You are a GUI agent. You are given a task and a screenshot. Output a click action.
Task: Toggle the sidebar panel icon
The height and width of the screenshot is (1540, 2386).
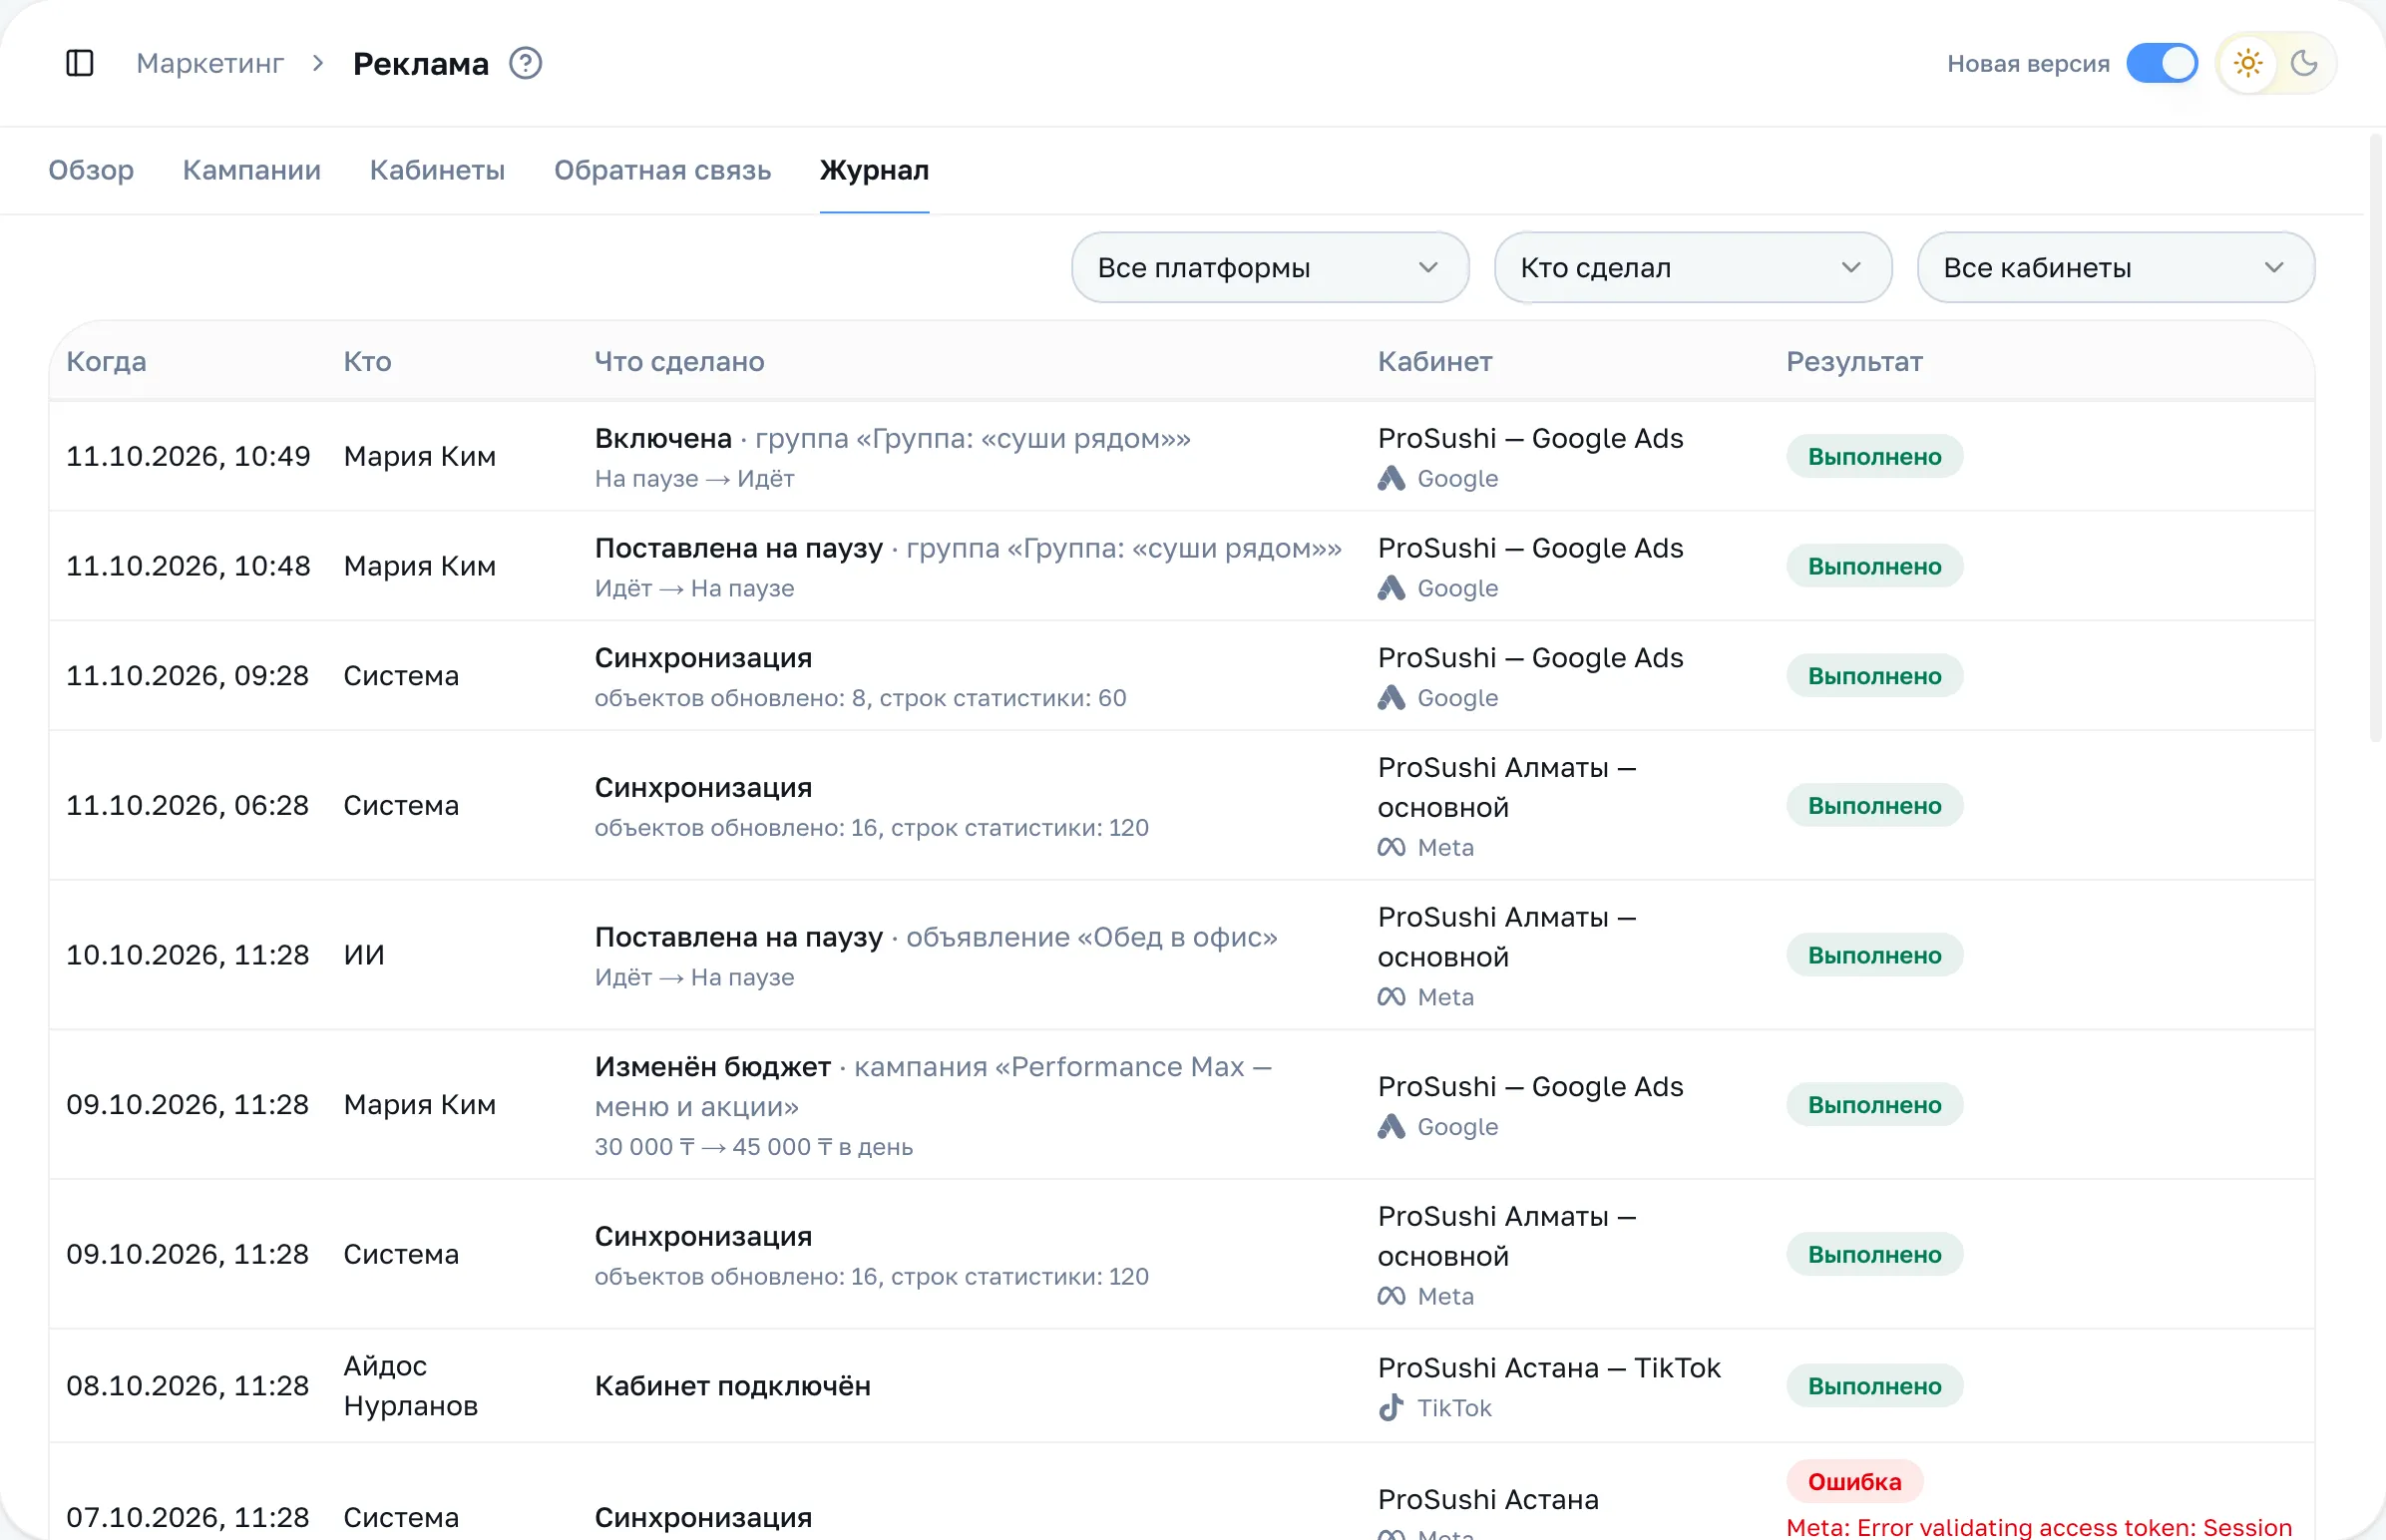79,63
